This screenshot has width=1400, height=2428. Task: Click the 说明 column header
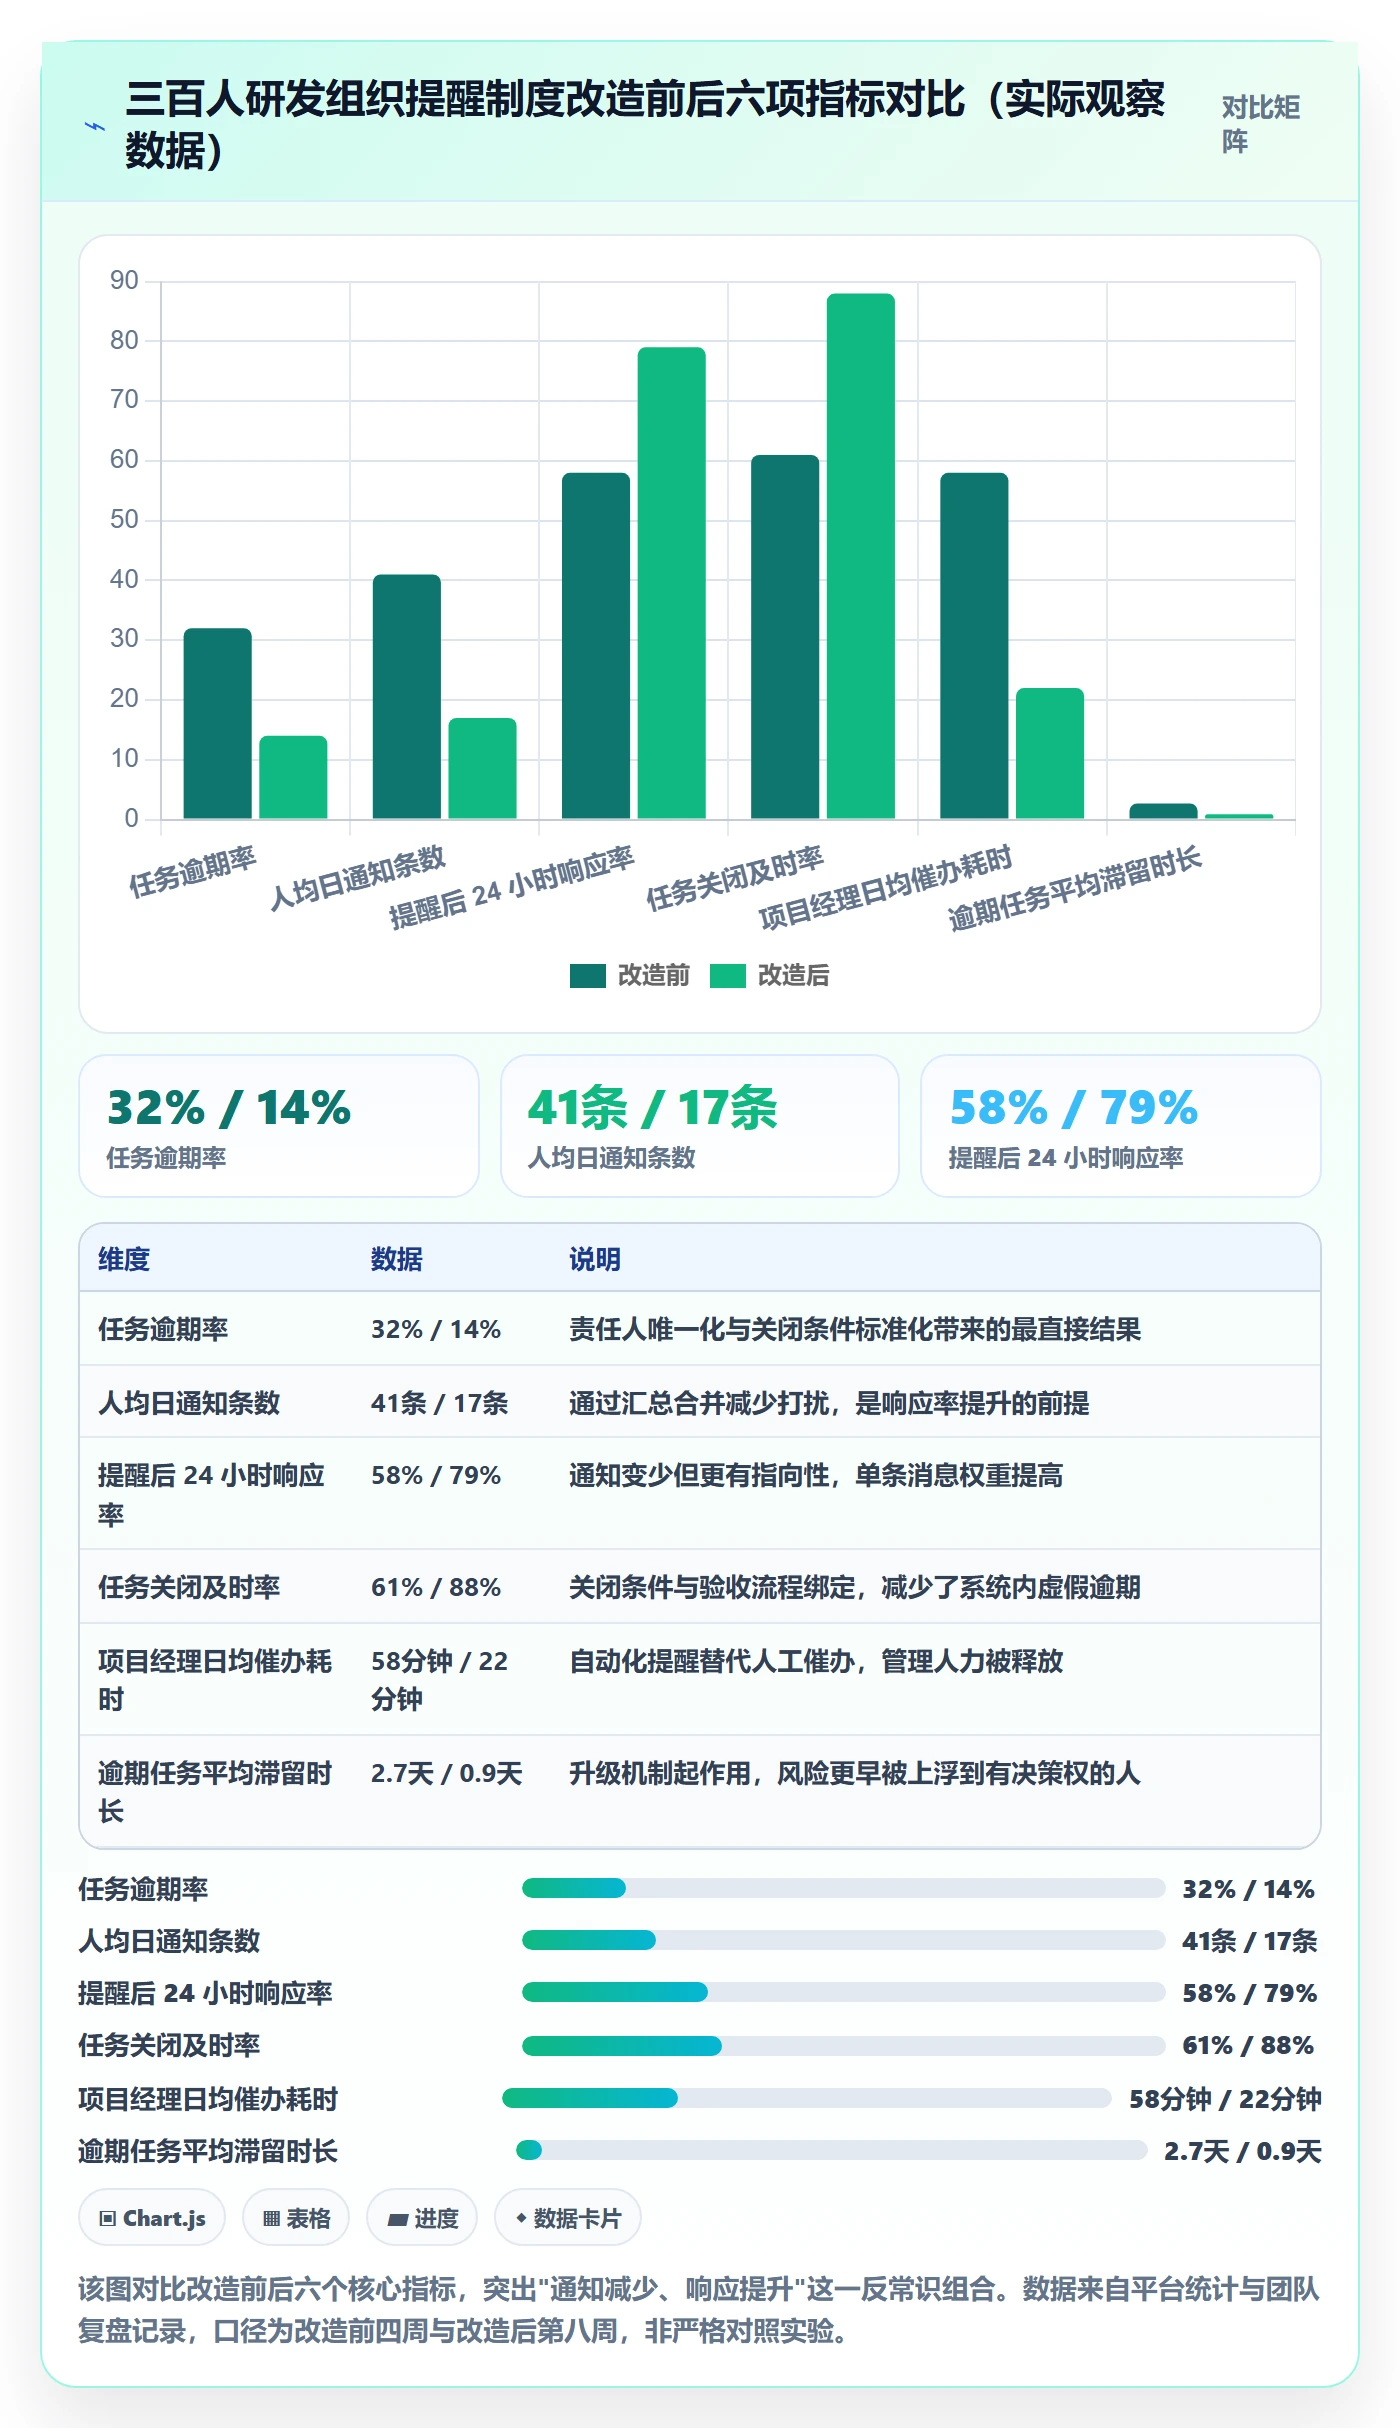[x=595, y=1259]
